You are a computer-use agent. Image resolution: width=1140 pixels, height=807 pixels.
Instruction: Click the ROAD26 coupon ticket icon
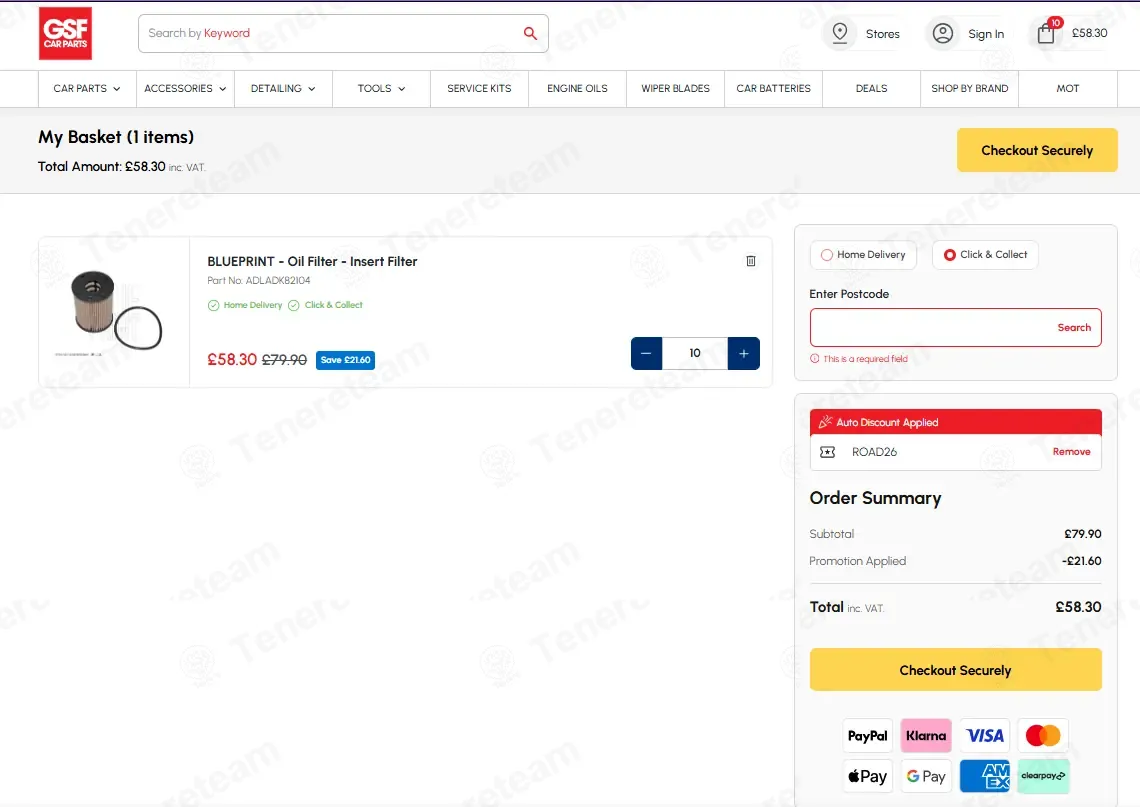(827, 452)
